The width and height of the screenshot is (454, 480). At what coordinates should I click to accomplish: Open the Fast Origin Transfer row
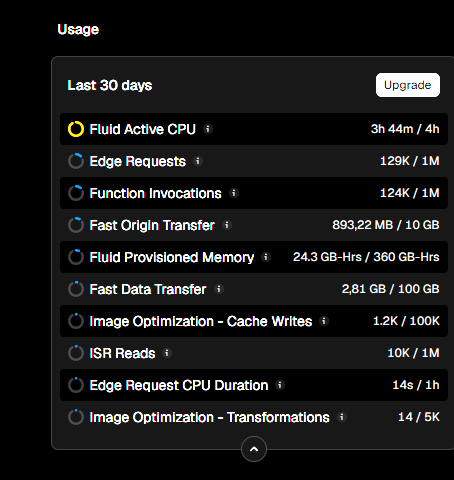click(254, 225)
